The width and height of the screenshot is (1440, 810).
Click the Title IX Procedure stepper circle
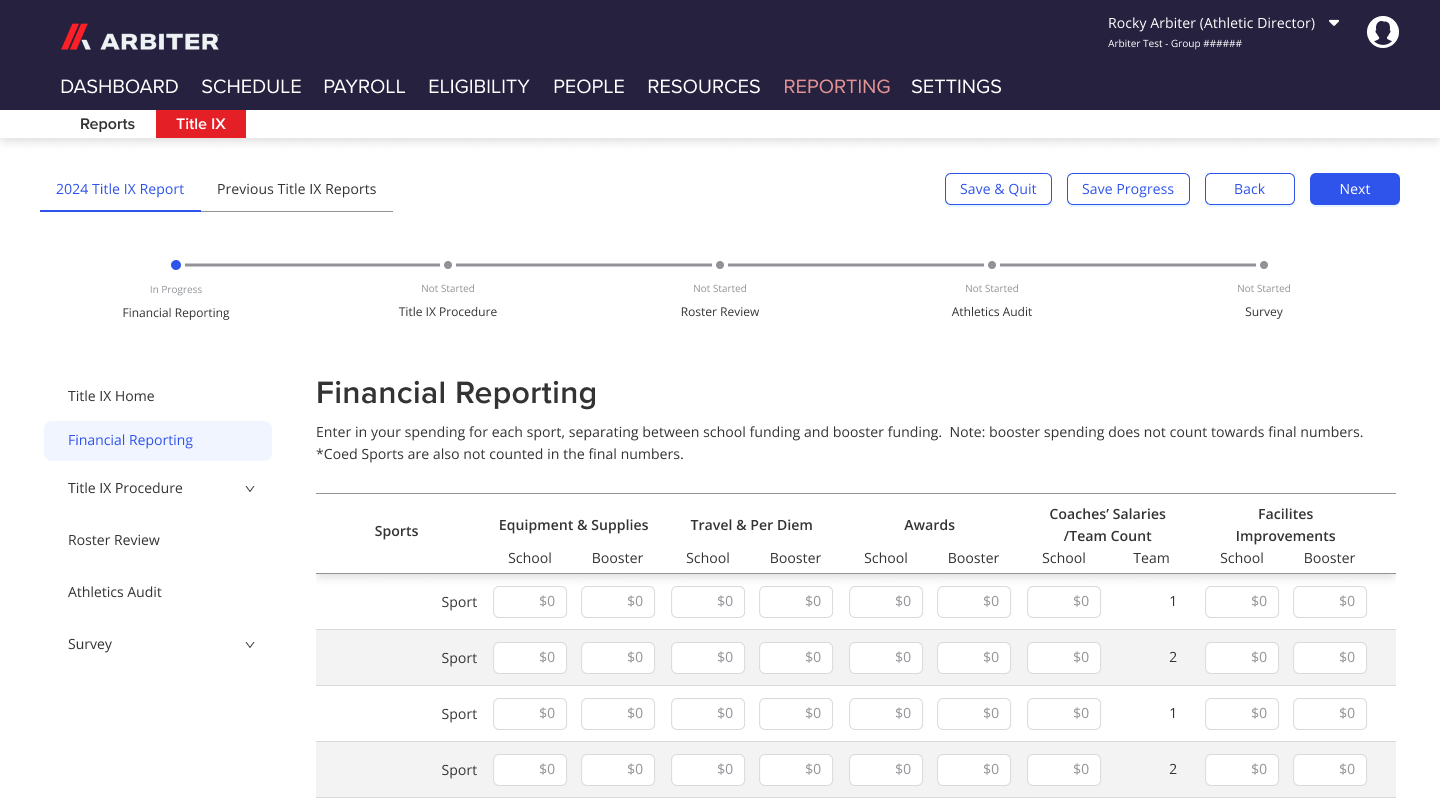(447, 265)
